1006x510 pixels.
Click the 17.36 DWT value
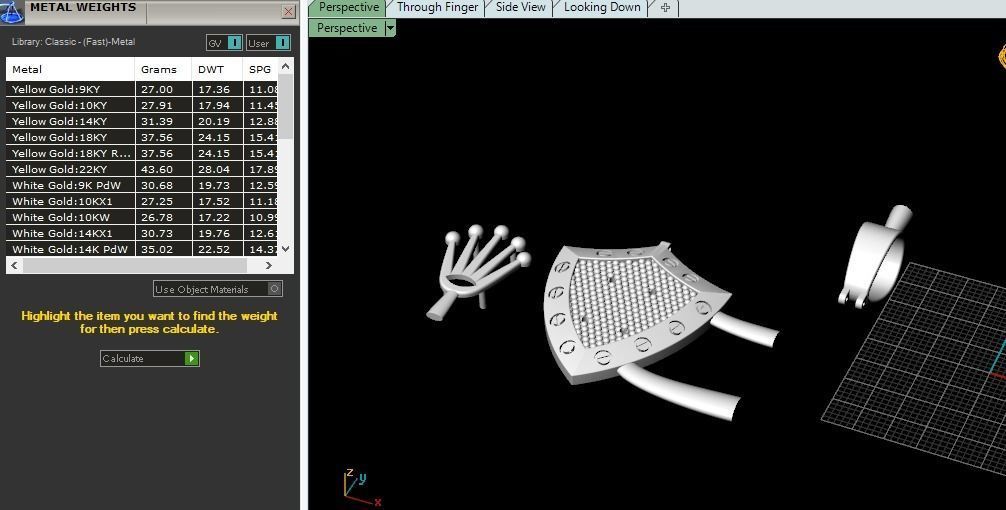[214, 89]
